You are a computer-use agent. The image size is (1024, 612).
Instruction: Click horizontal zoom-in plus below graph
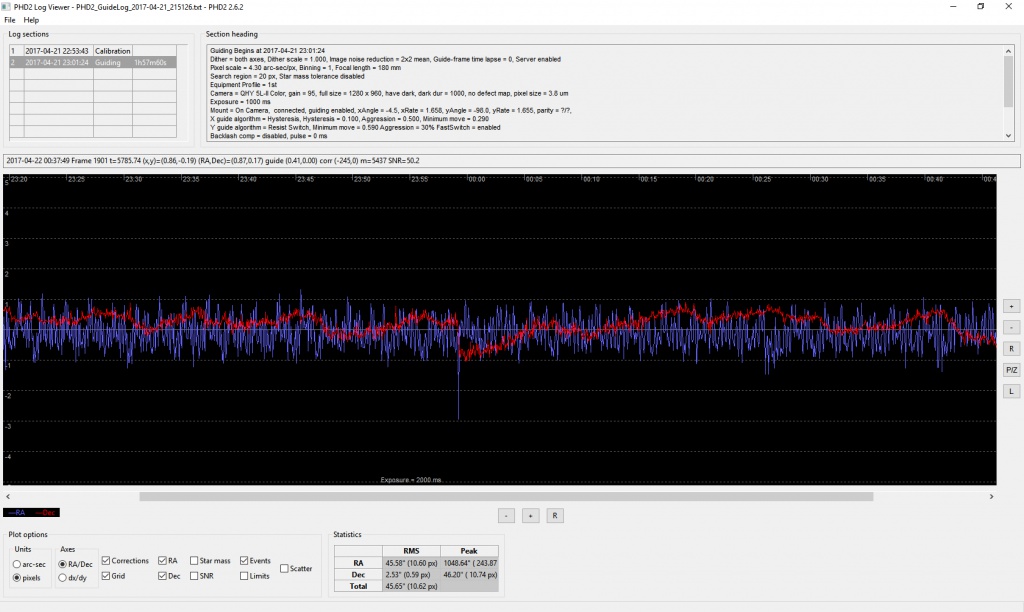point(530,515)
